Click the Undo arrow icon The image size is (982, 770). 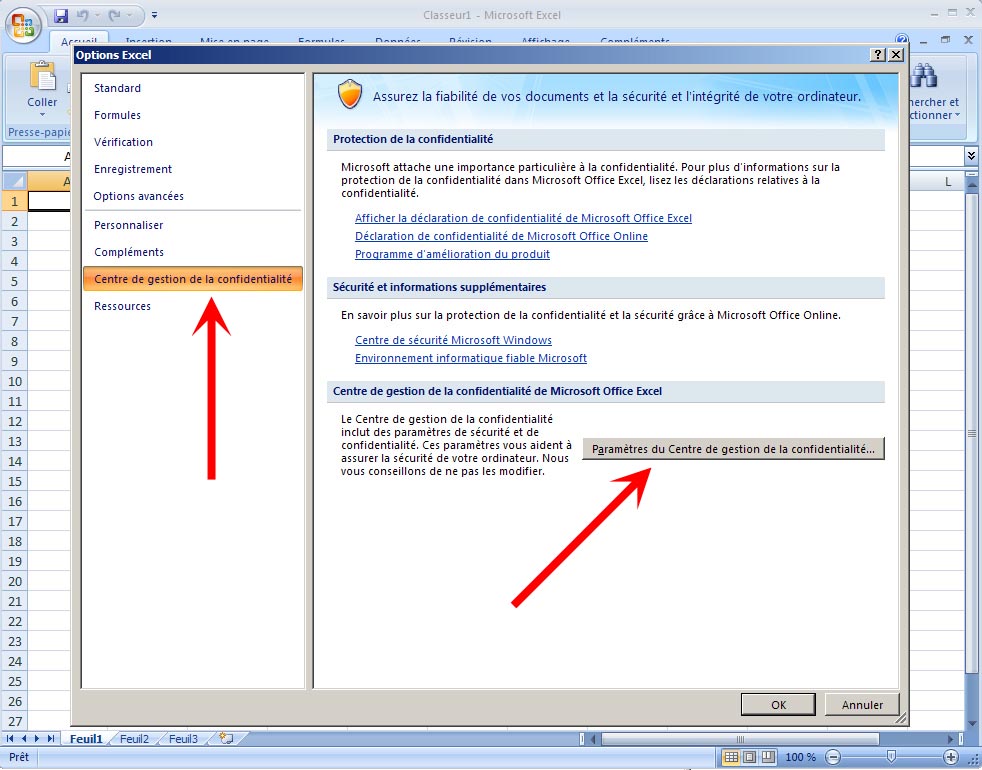(83, 15)
